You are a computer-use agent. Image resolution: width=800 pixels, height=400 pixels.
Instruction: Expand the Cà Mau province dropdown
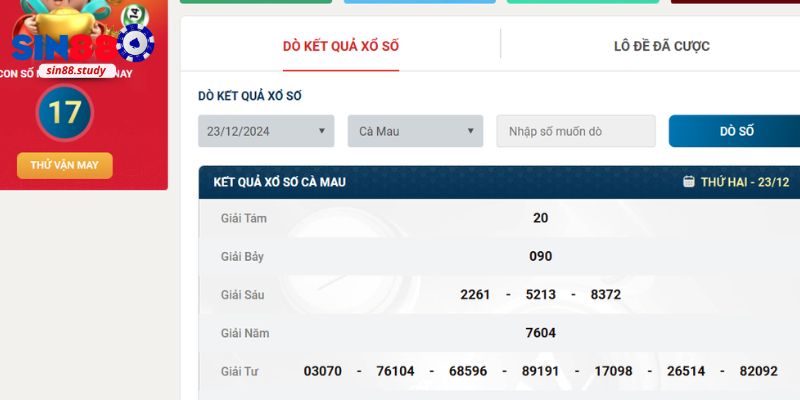coord(415,131)
